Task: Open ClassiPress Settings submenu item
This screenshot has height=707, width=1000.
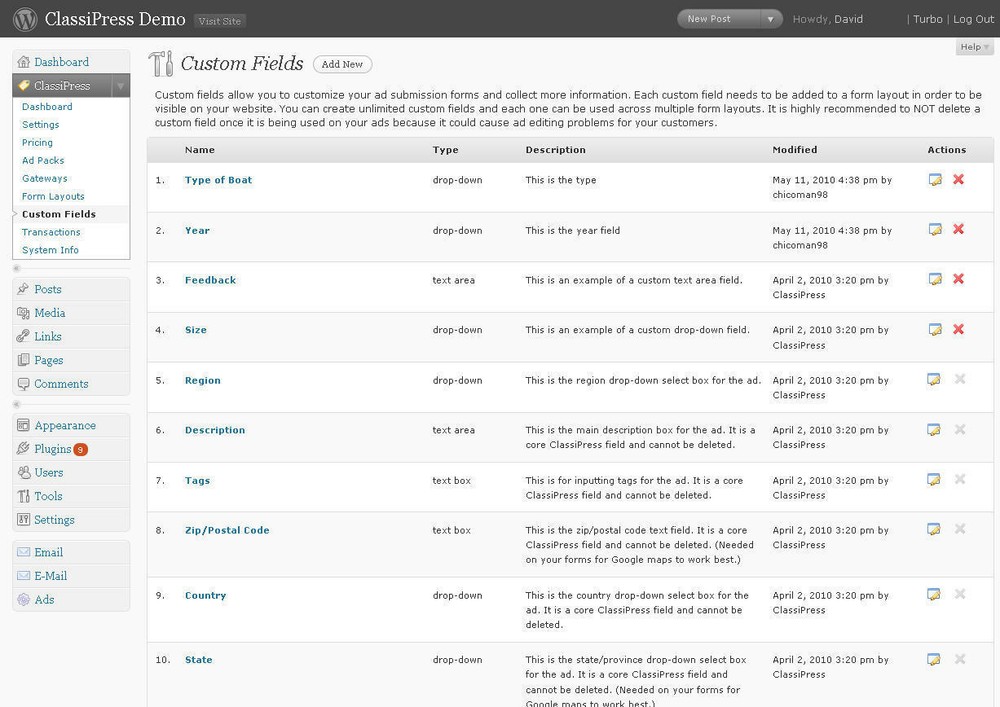Action: (x=41, y=124)
